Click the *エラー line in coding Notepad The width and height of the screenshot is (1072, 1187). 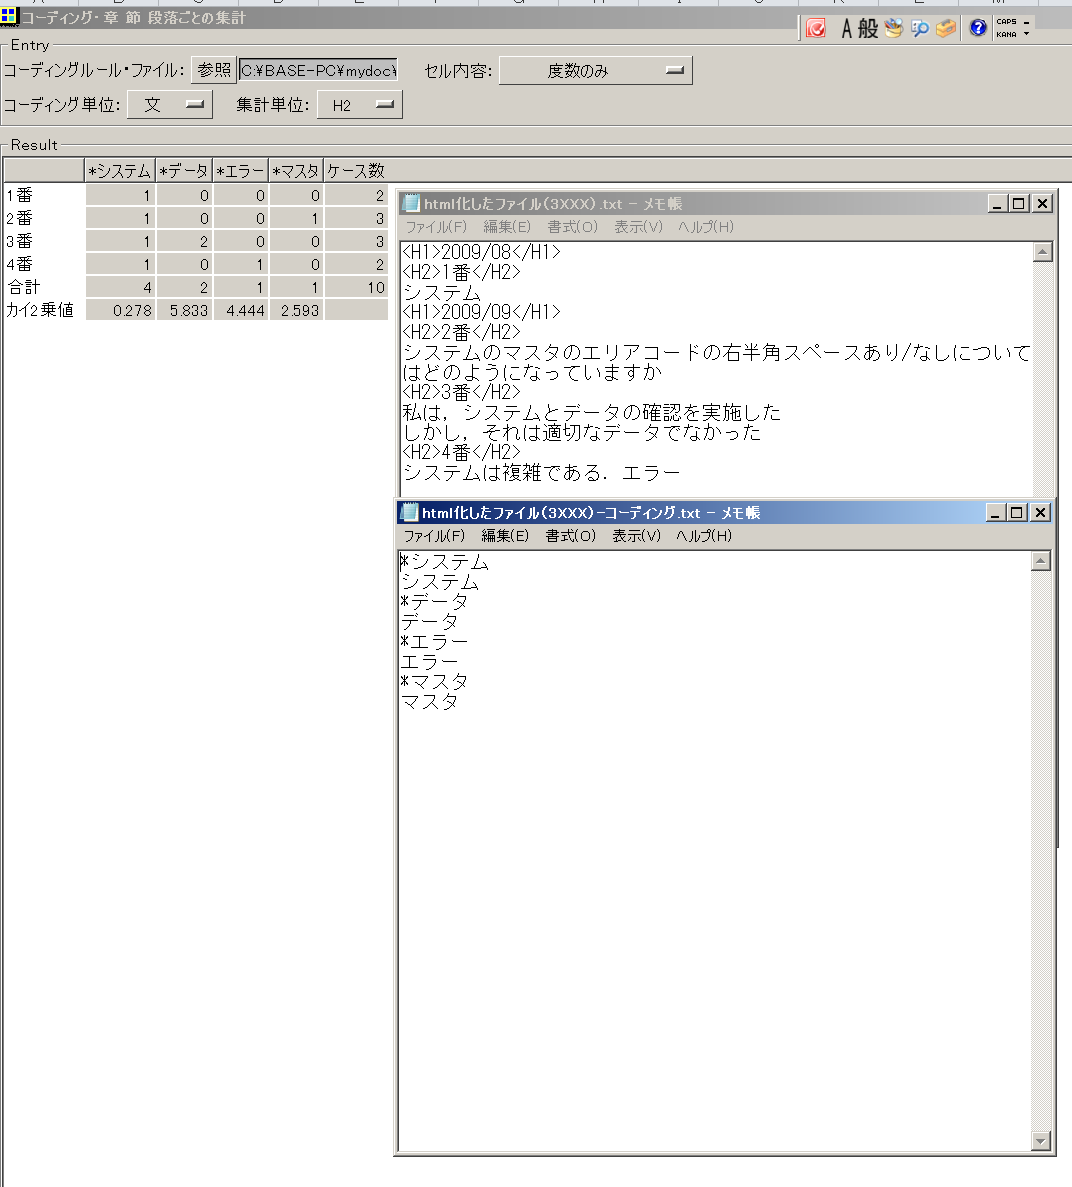click(434, 641)
